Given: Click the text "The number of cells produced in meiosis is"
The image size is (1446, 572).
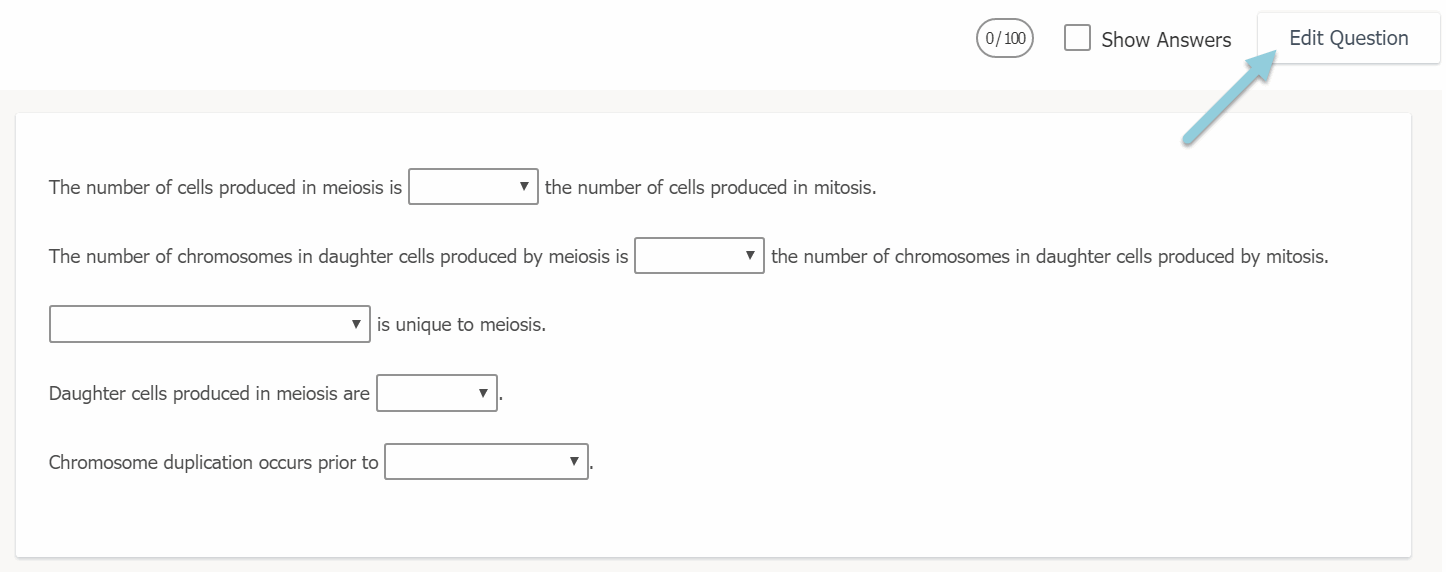Looking at the screenshot, I should tap(225, 188).
